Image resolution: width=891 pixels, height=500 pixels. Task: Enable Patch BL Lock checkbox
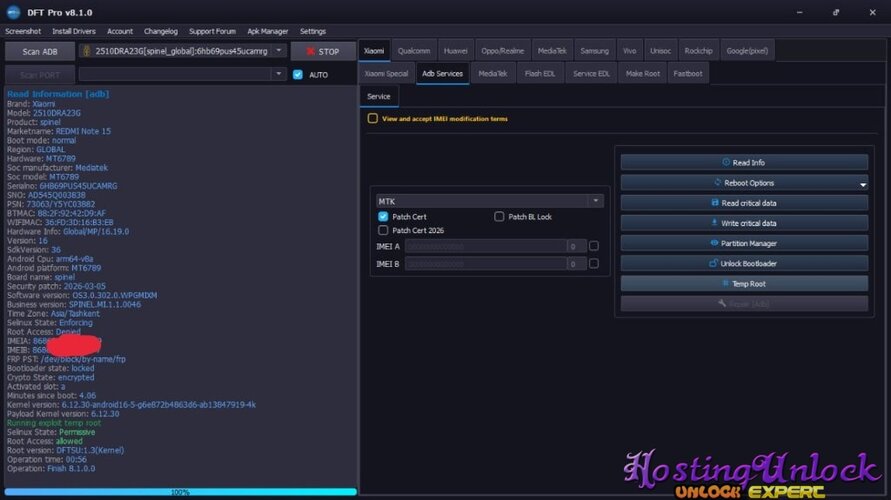(499, 216)
